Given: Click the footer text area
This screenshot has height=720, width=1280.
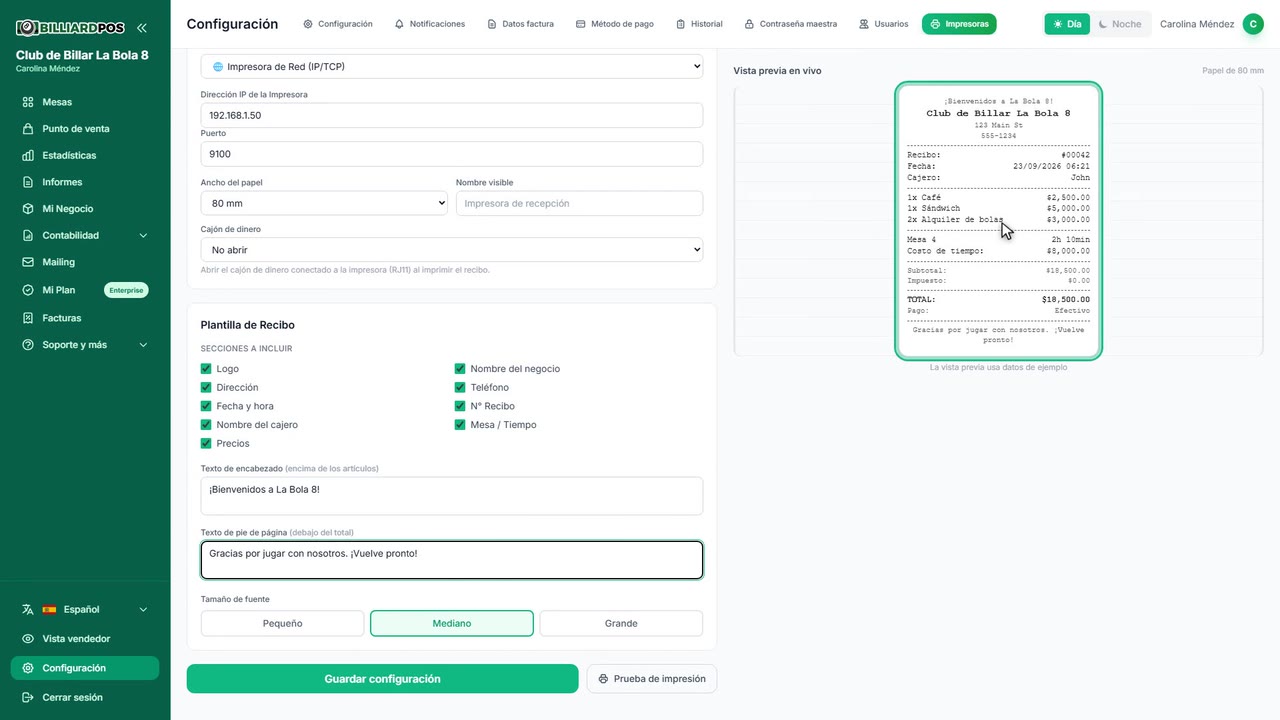Looking at the screenshot, I should 452,560.
